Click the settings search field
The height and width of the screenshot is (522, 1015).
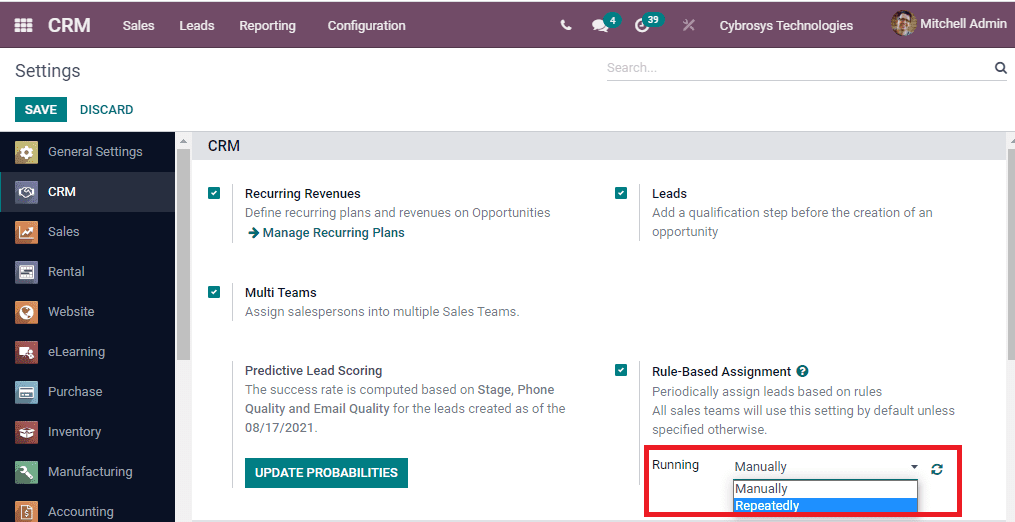pyautogui.click(x=796, y=68)
